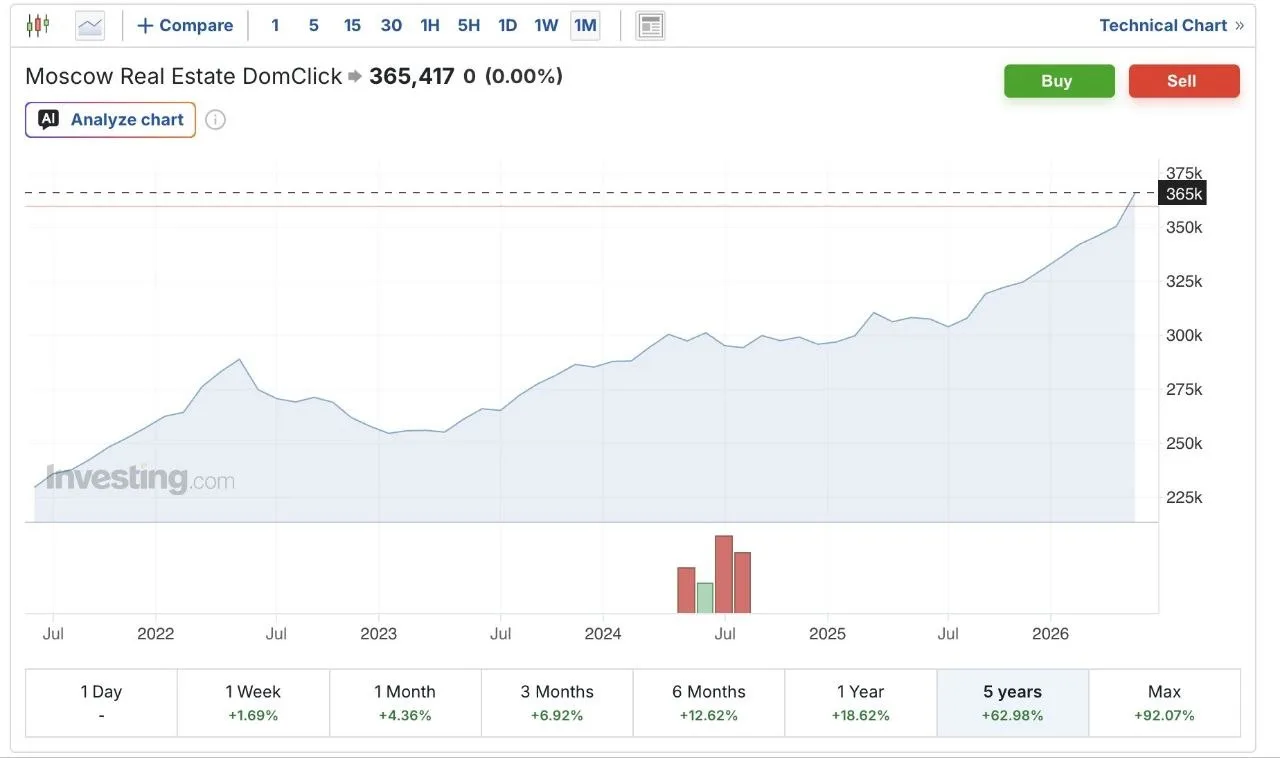Set interval to 30 minutes
This screenshot has height=758, width=1280.
(391, 25)
